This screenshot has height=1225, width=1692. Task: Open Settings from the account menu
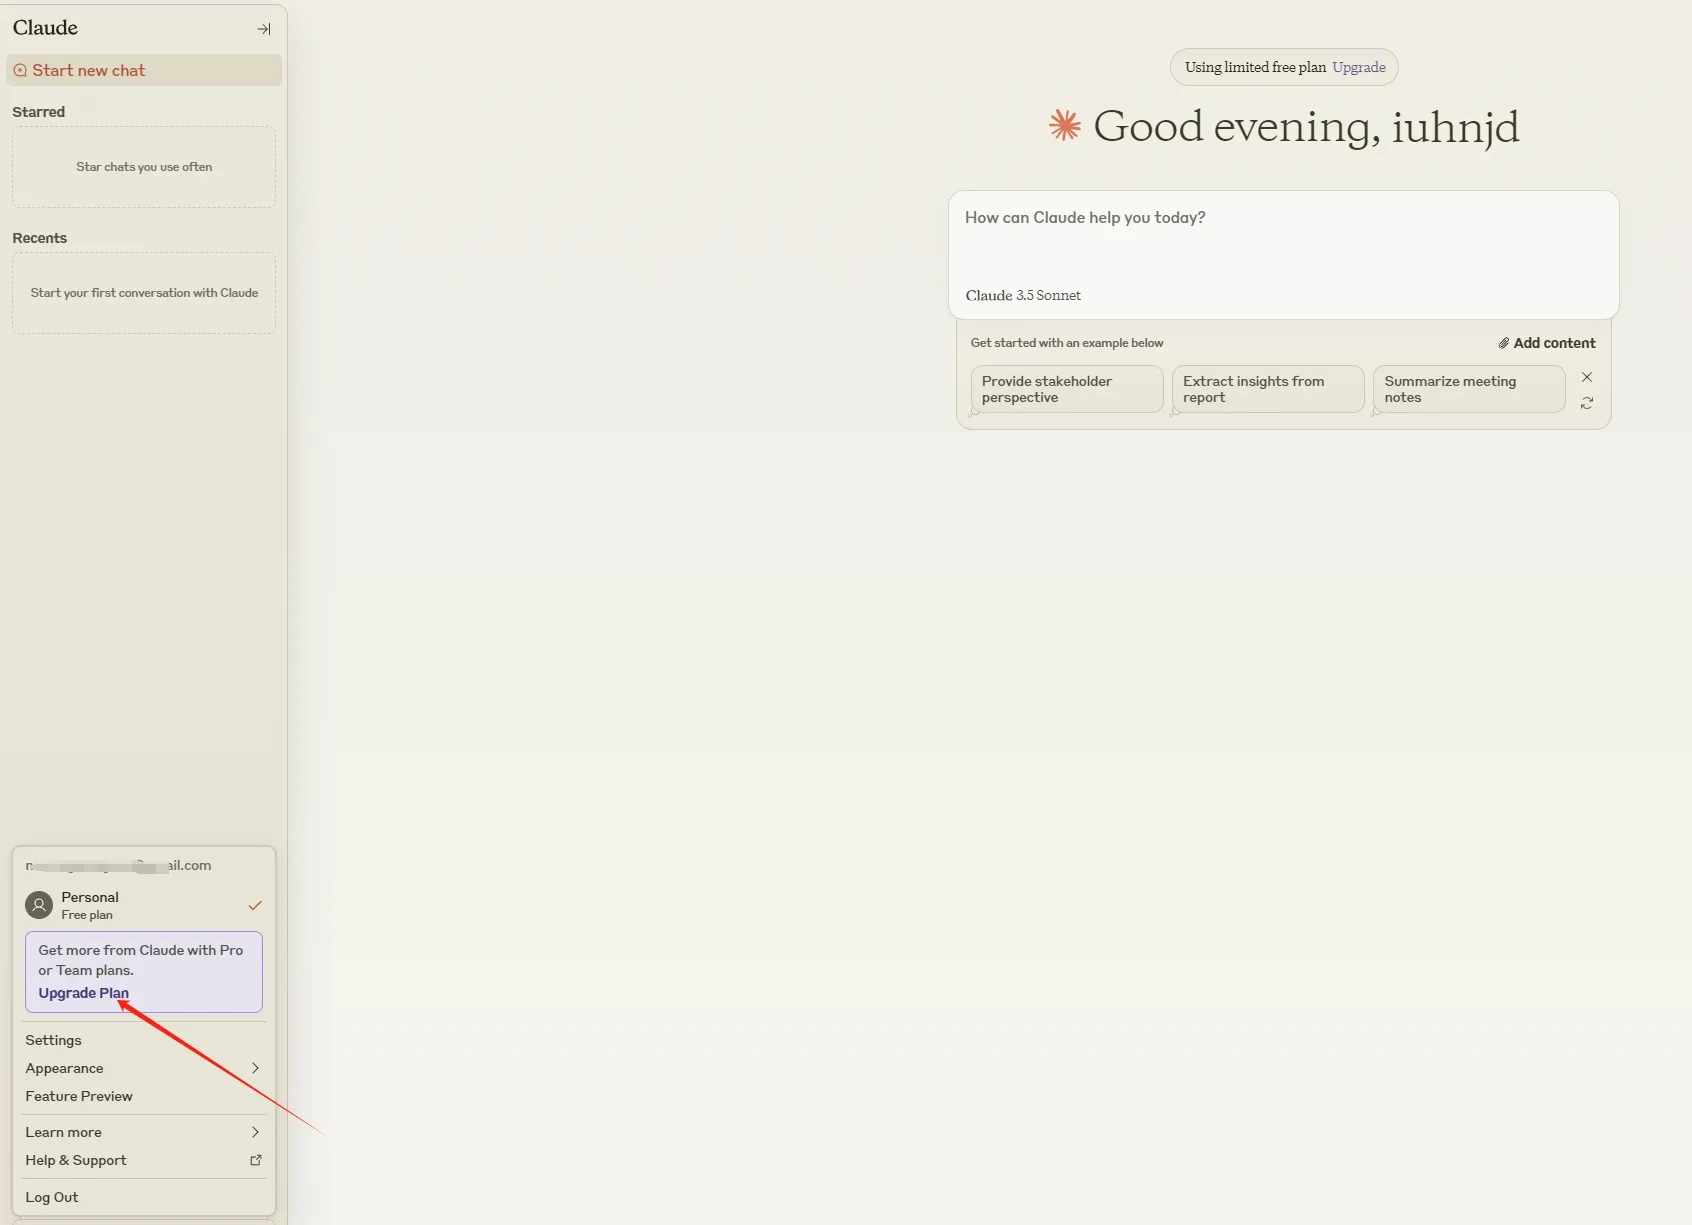click(x=54, y=1040)
